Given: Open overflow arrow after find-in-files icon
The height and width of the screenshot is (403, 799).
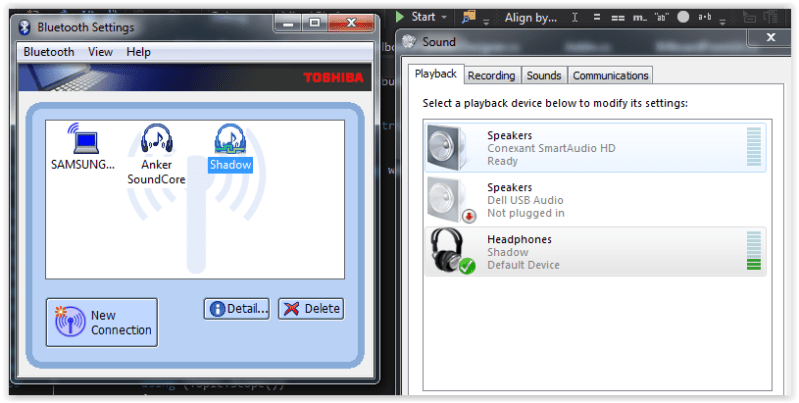Looking at the screenshot, I should [486, 21].
